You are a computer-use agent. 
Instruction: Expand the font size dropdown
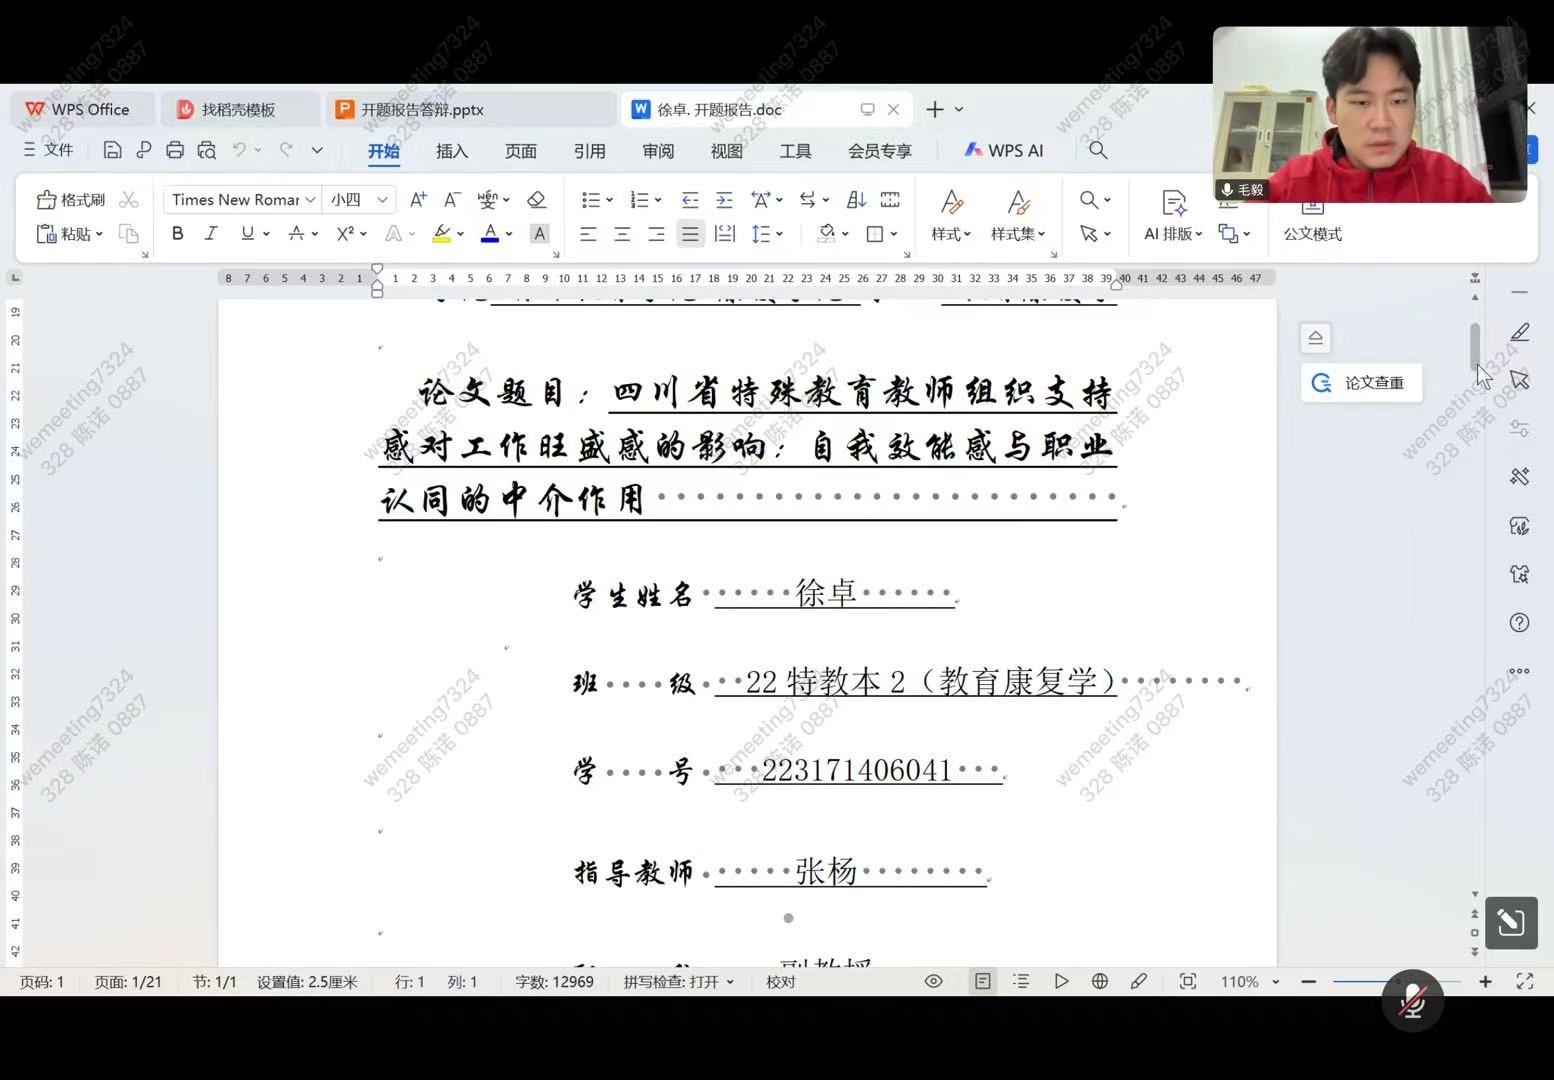click(382, 200)
